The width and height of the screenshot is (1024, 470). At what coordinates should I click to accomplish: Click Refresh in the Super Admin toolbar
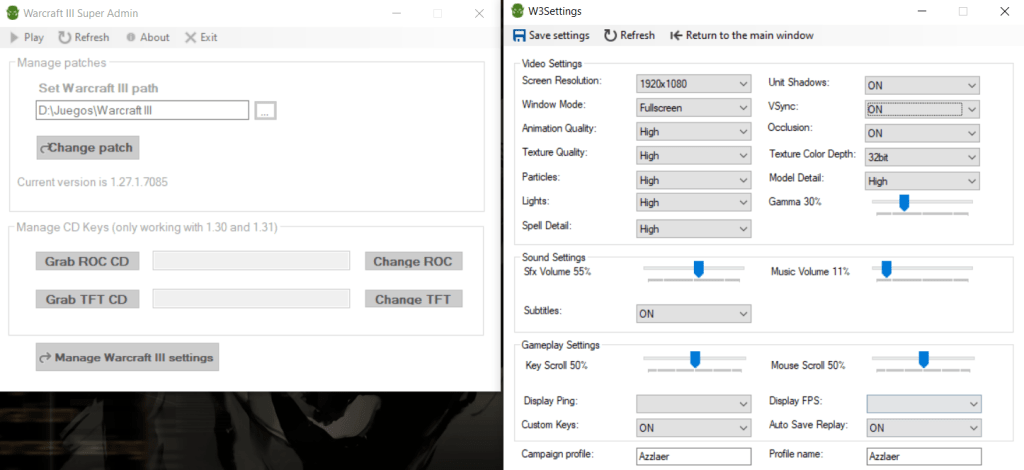[84, 37]
